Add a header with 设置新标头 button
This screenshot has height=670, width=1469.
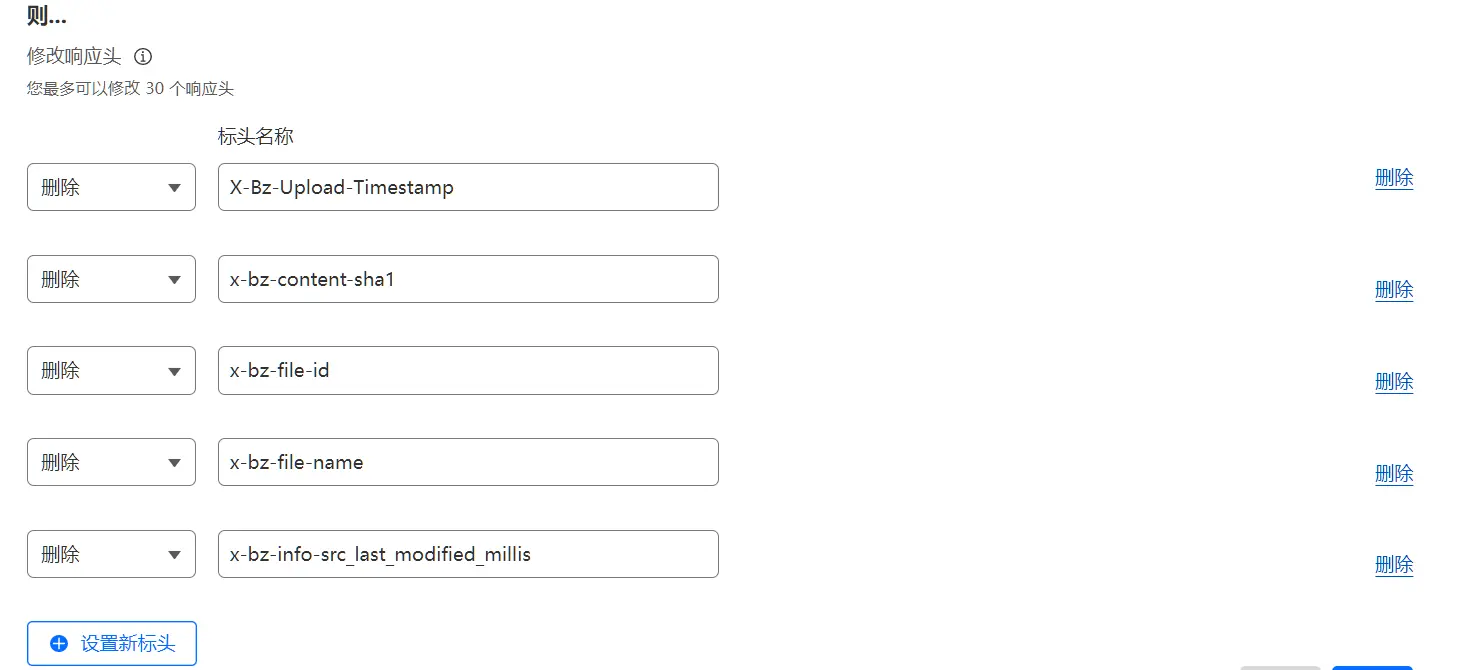point(112,643)
